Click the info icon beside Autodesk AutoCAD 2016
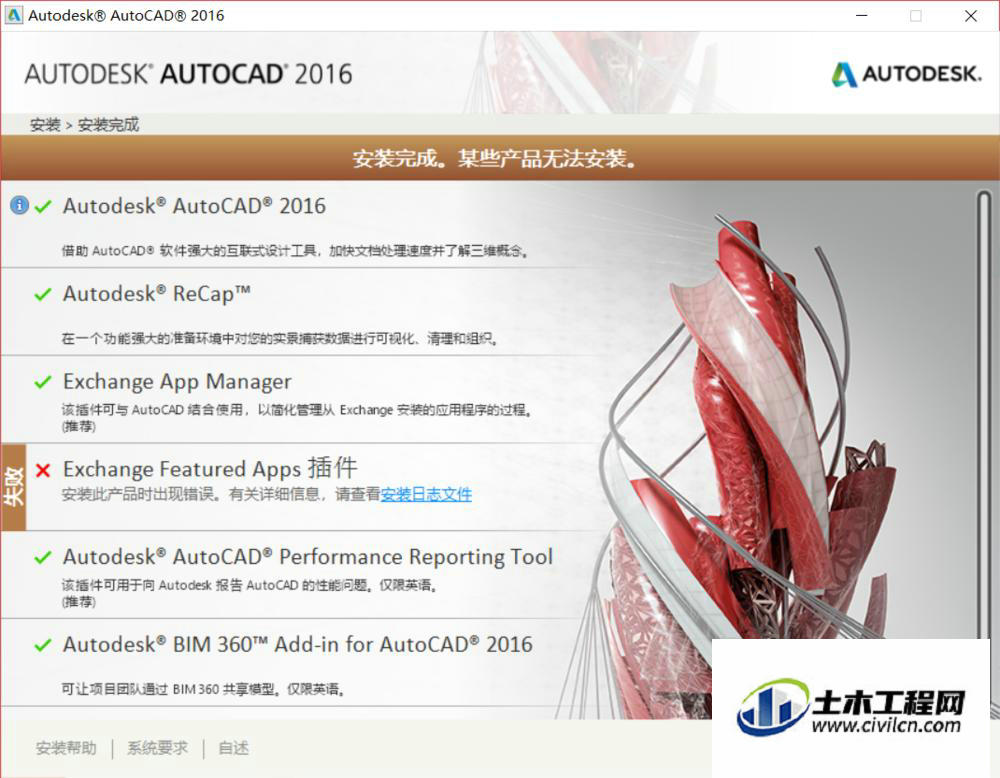Image resolution: width=1000 pixels, height=778 pixels. (19, 205)
